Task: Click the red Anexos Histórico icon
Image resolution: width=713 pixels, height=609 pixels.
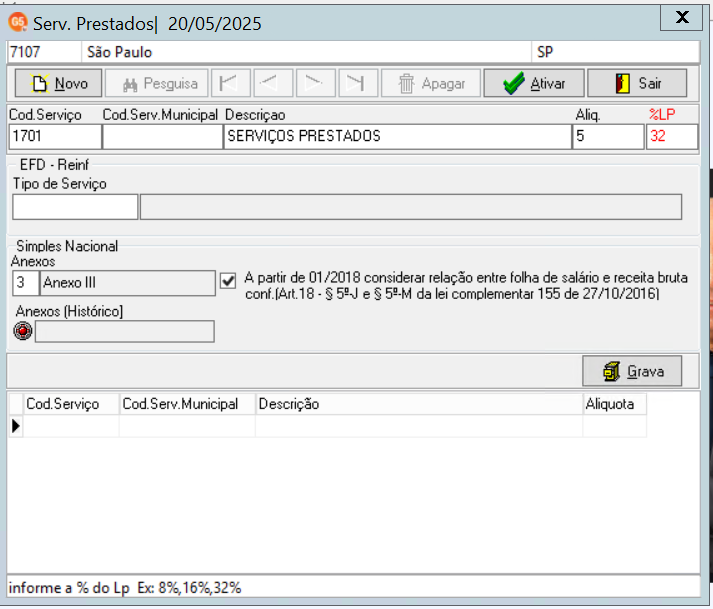Action: coord(23,331)
